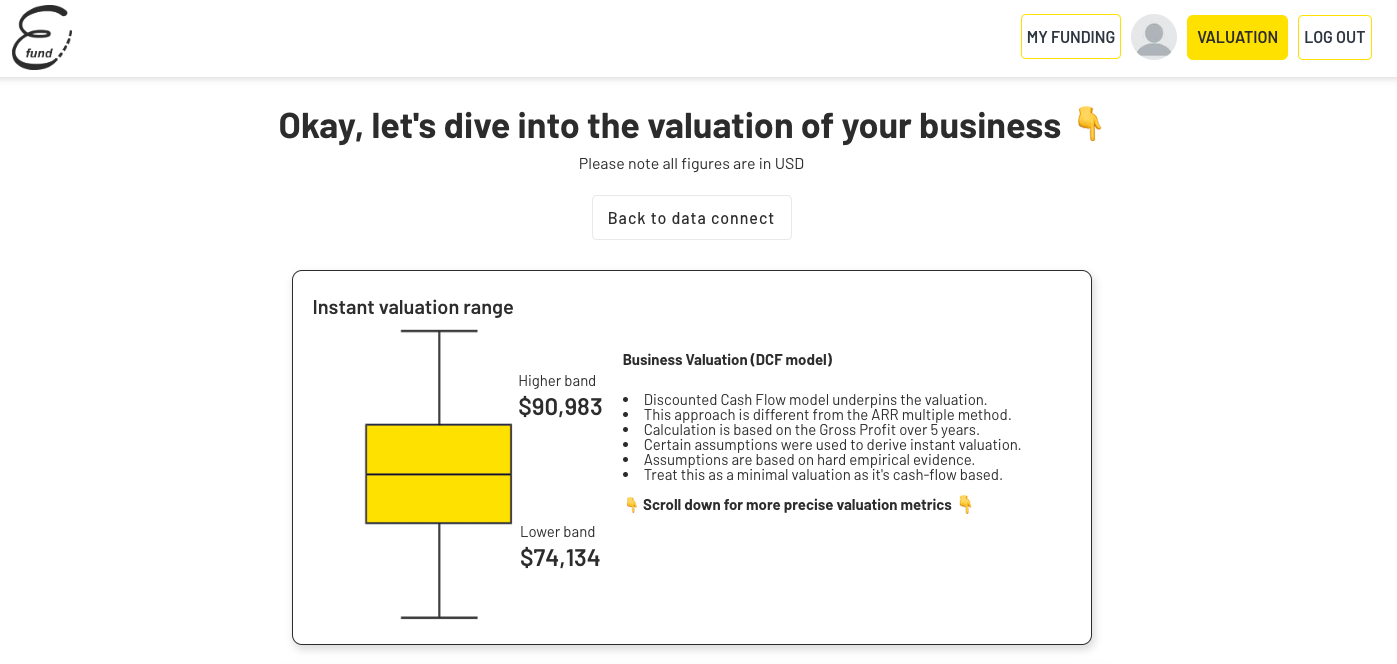Image resolution: width=1397 pixels, height=664 pixels.
Task: Open the MY FUNDING section
Action: pyautogui.click(x=1070, y=35)
